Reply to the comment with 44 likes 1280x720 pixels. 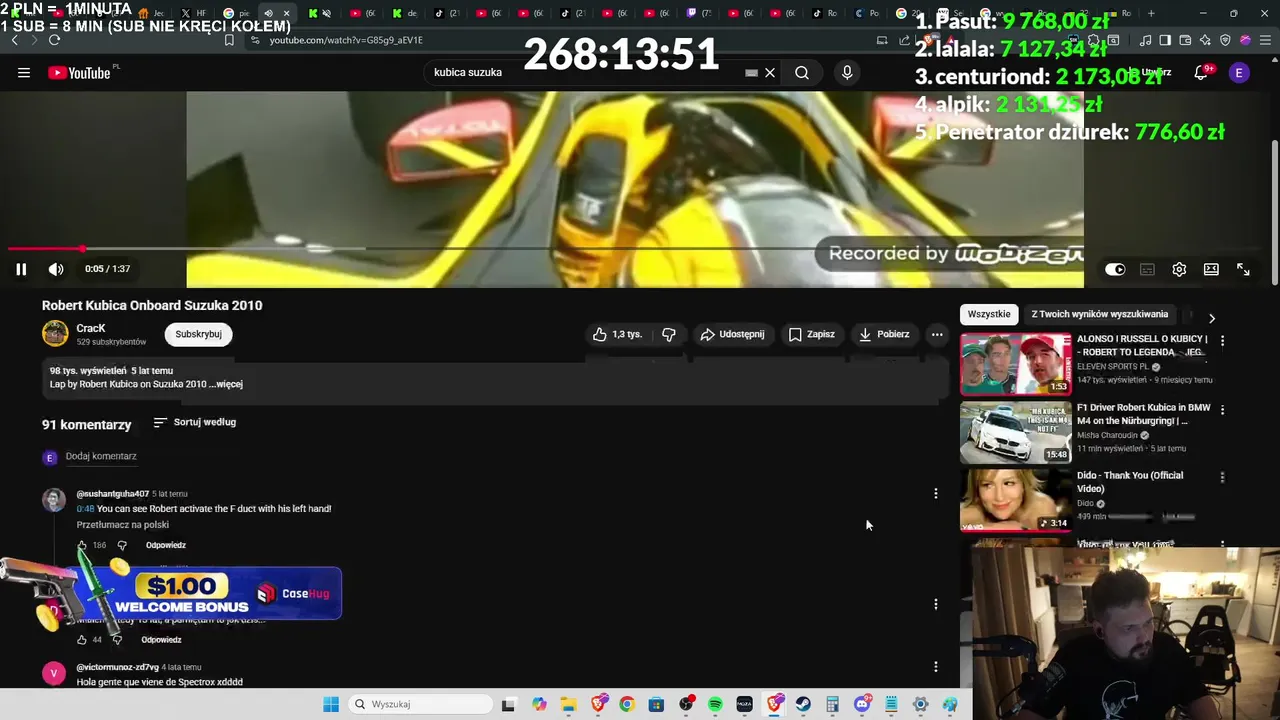click(161, 640)
